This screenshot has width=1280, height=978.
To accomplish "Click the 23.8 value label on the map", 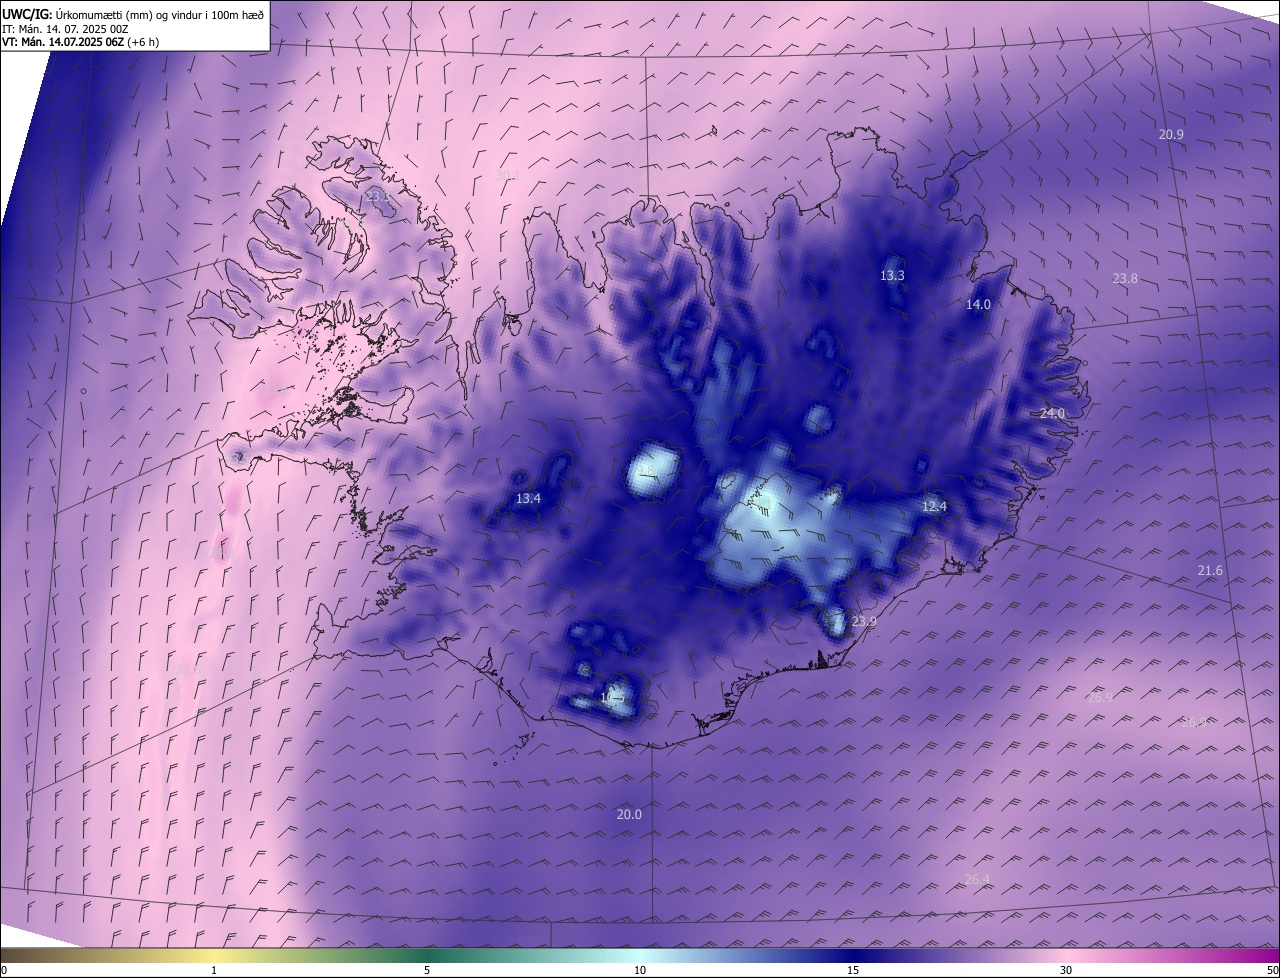I will 1125,279.
